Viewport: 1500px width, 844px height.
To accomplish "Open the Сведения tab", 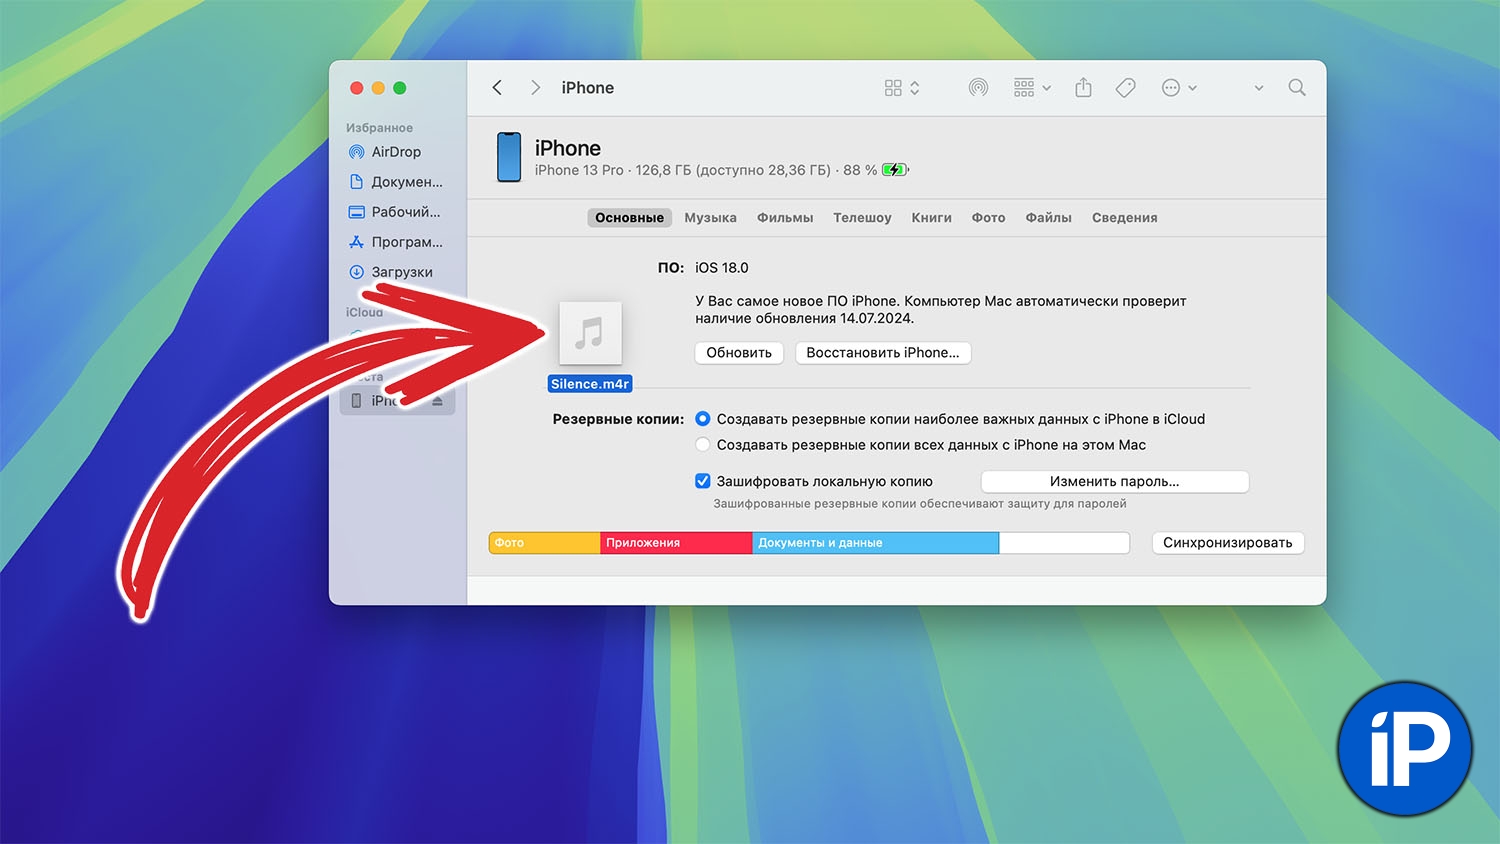I will click(x=1124, y=218).
